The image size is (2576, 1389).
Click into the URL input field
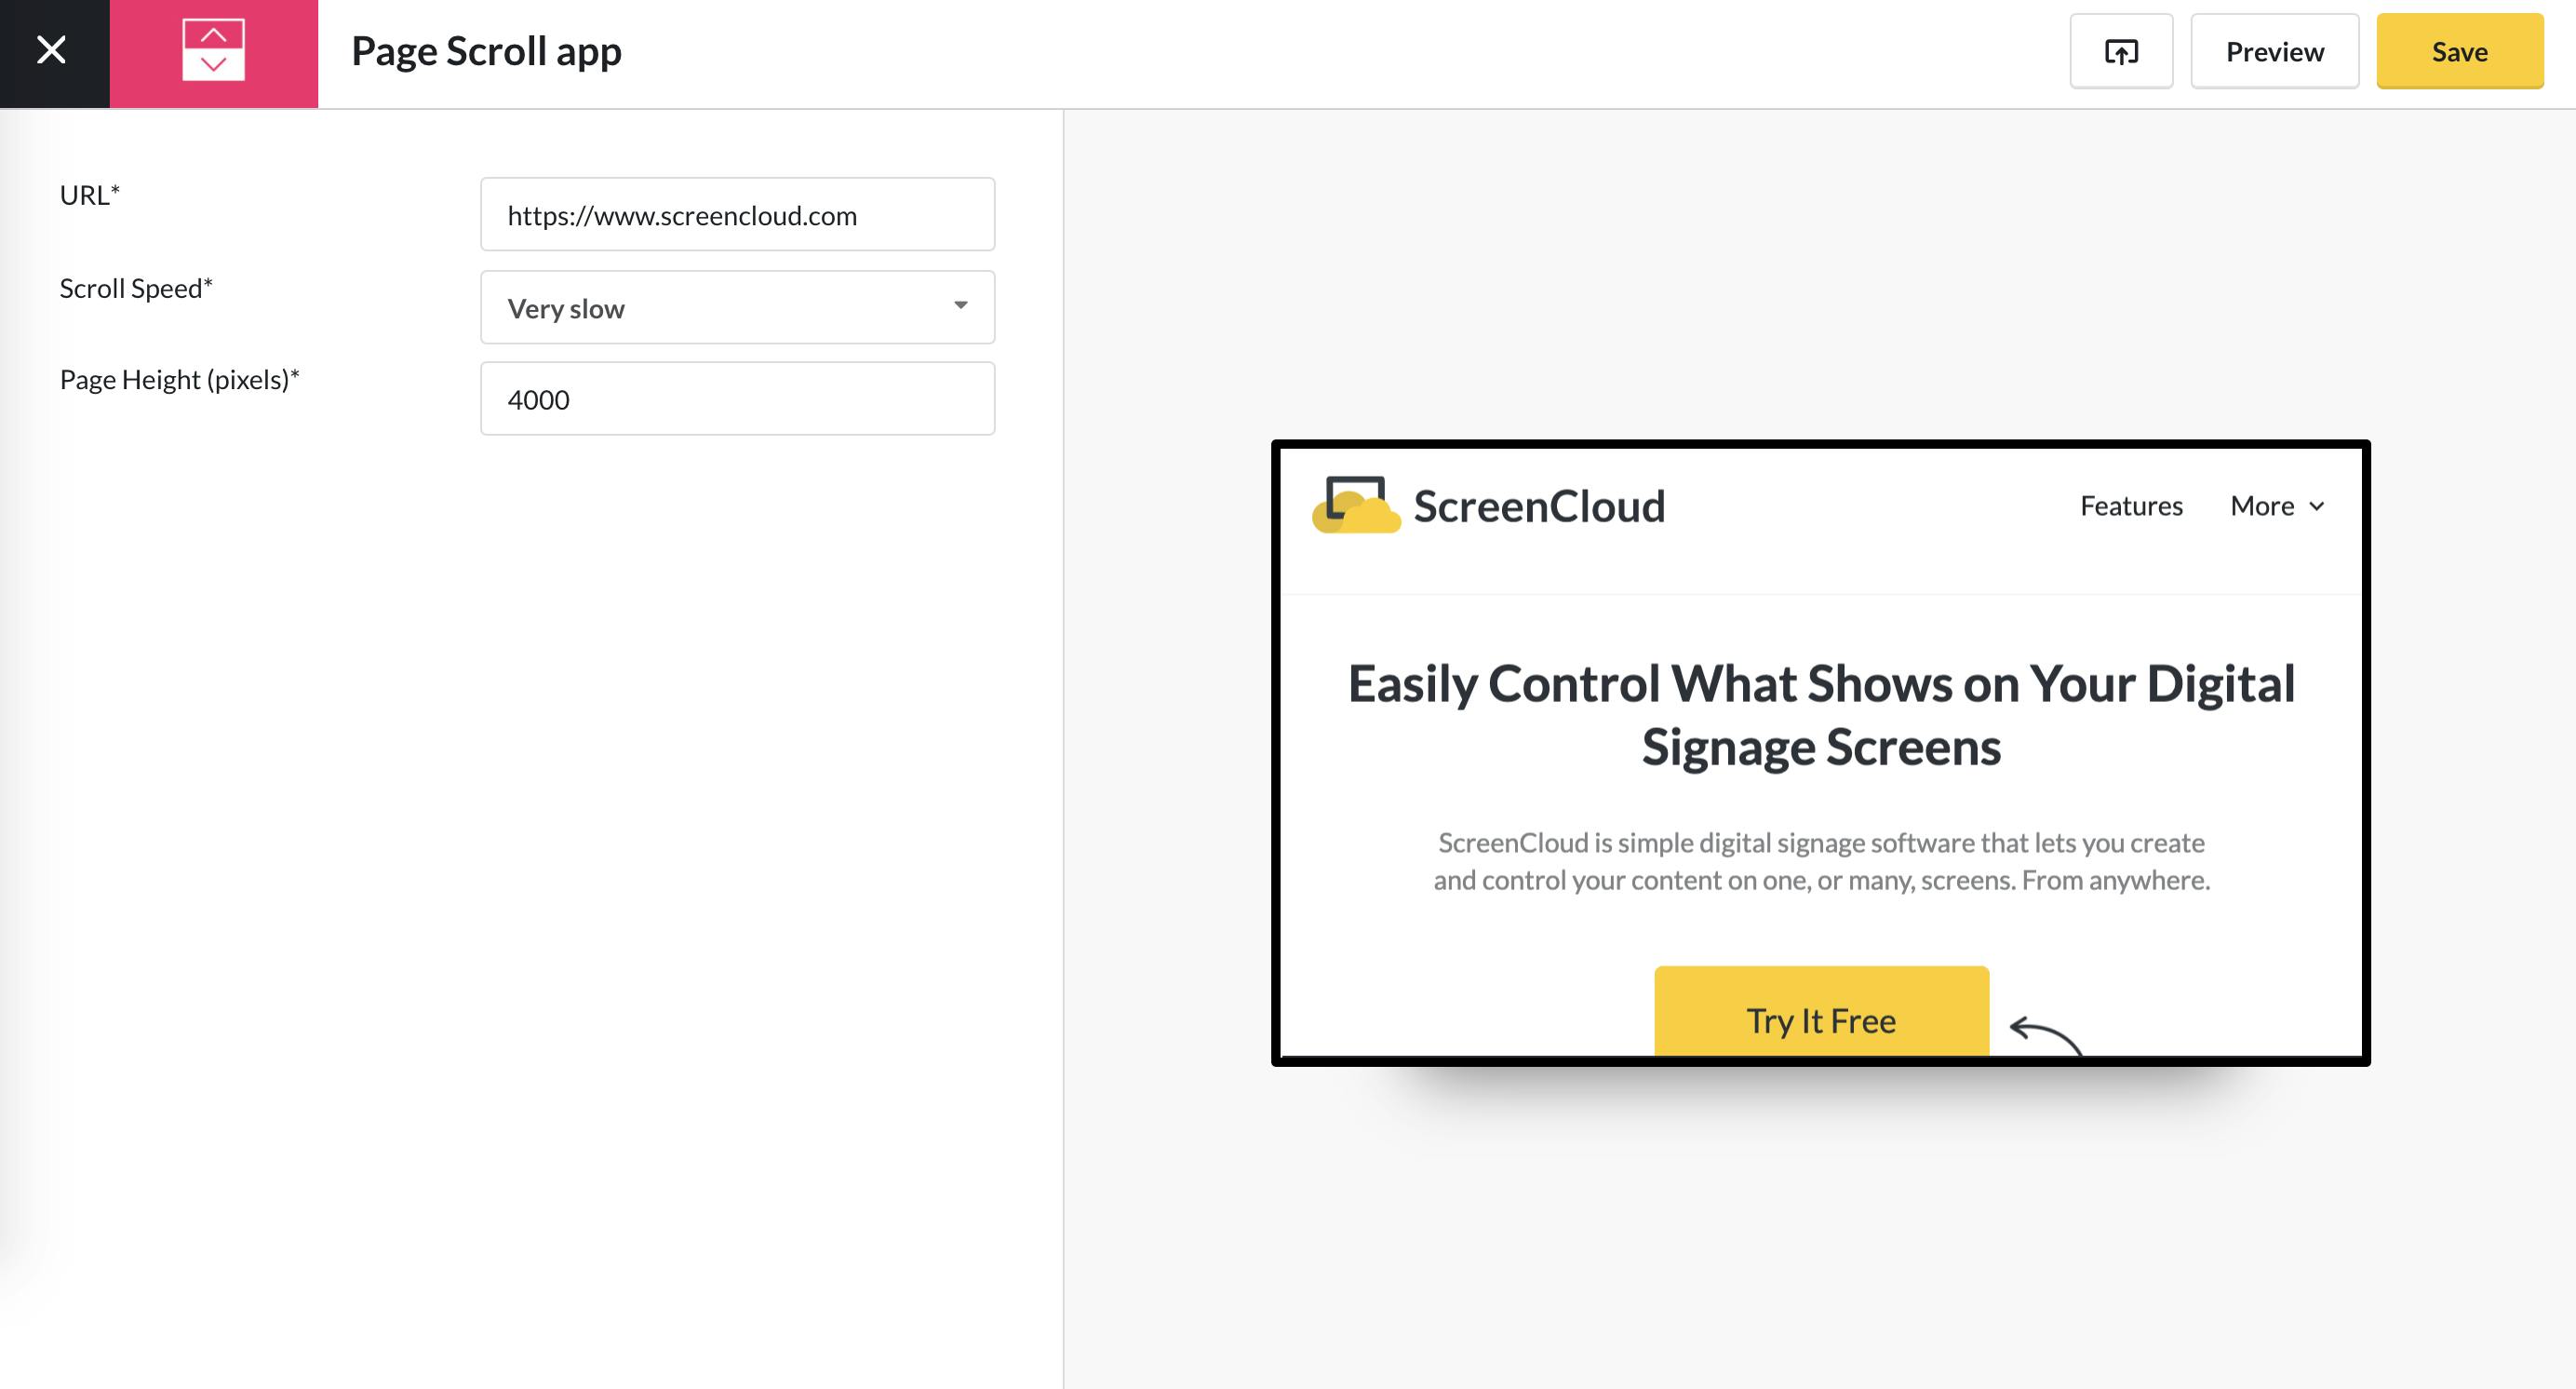[737, 215]
